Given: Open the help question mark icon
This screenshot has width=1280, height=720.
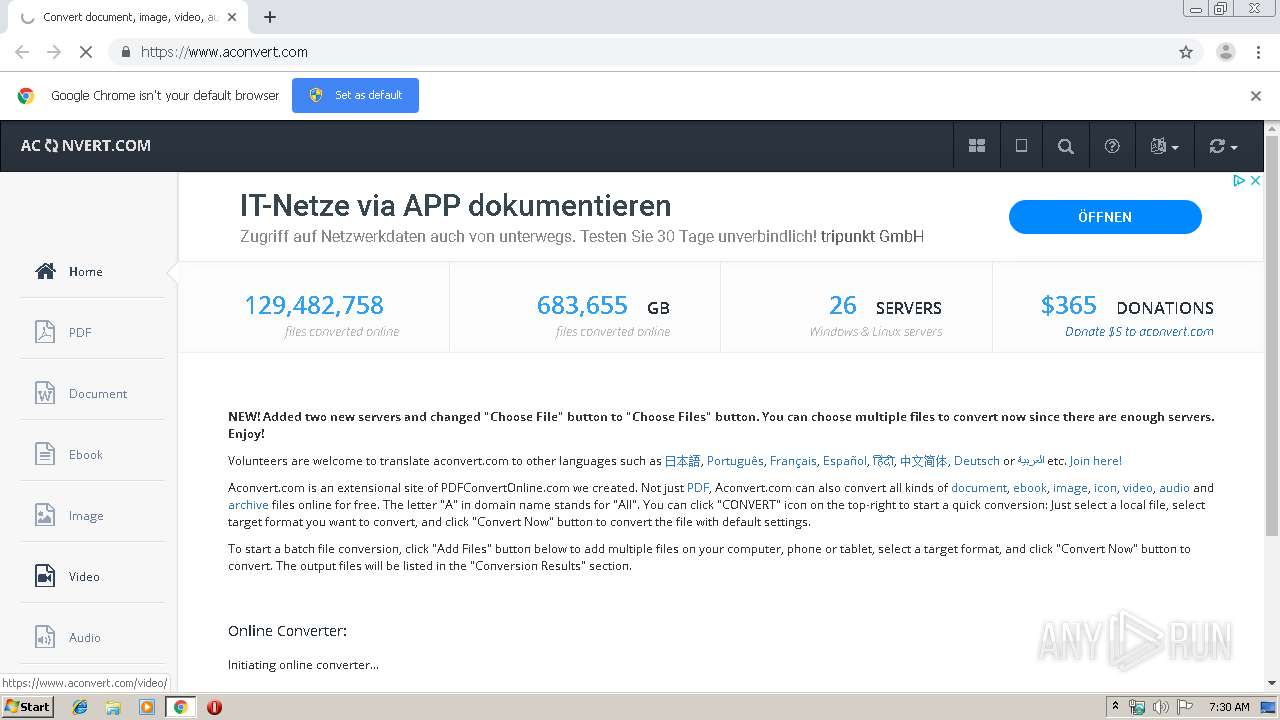Looking at the screenshot, I should (x=1112, y=146).
